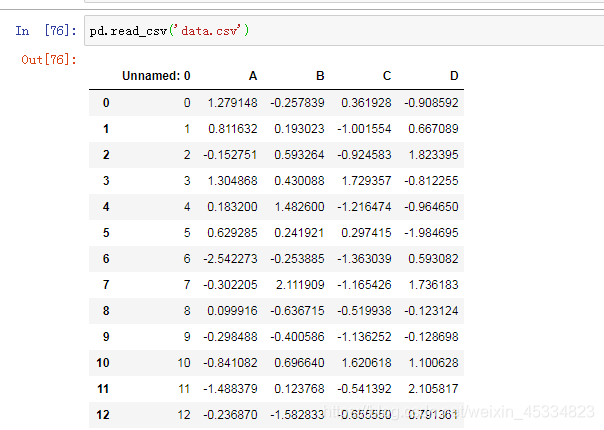The image size is (604, 430).
Task: Click the Out[76]: output prompt
Action: point(49,60)
